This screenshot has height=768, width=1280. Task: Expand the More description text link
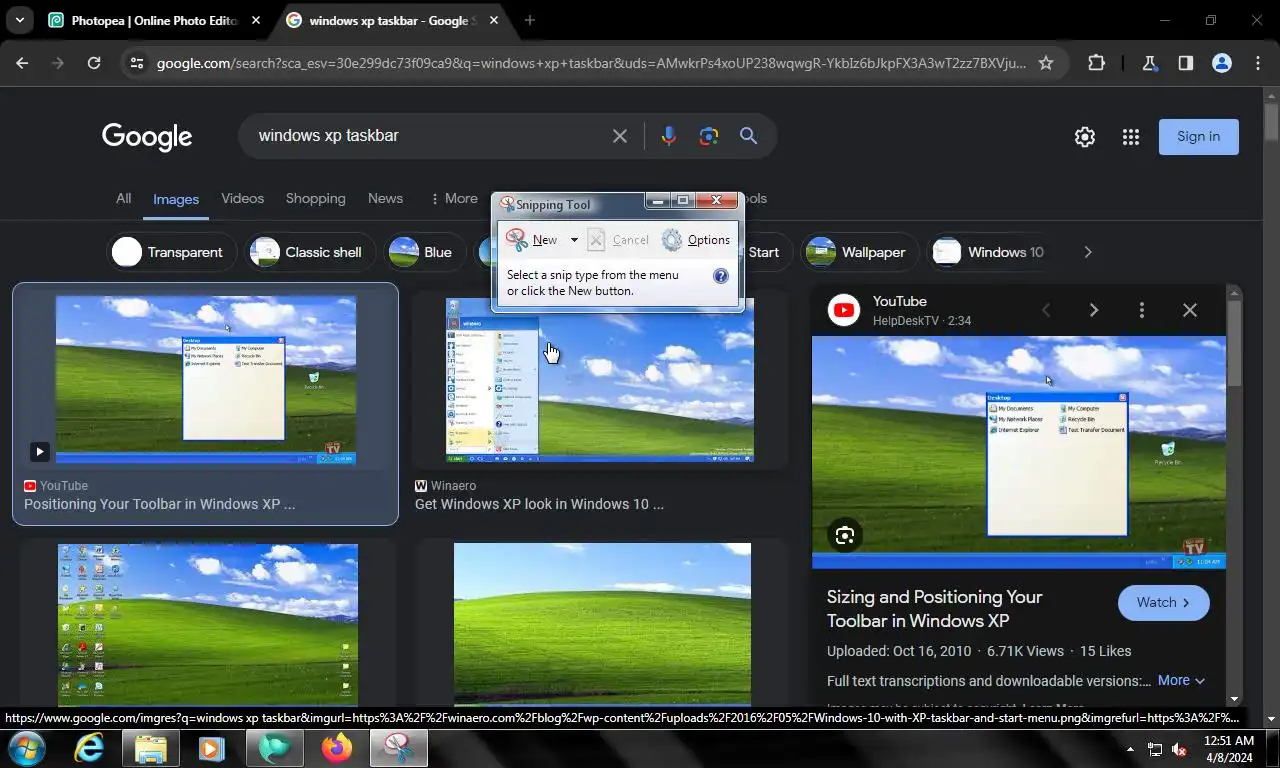[x=1181, y=680]
